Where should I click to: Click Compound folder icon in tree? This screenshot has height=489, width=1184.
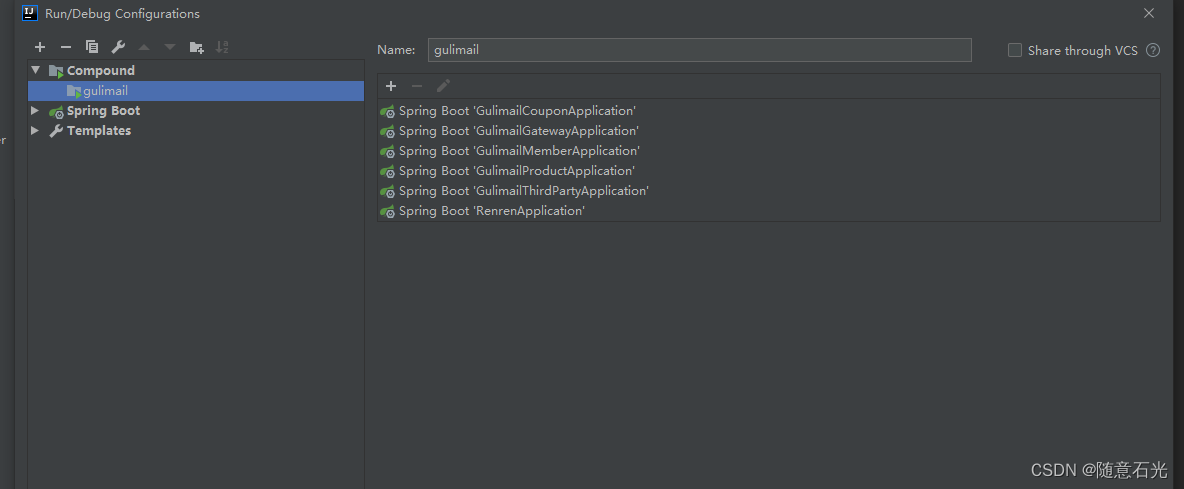[x=56, y=71]
